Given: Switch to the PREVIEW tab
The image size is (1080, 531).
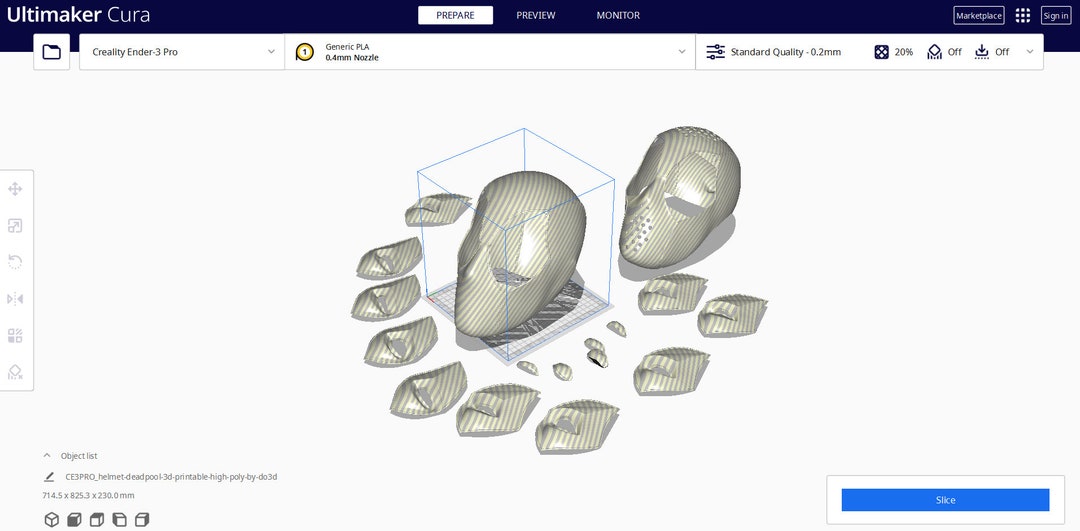Looking at the screenshot, I should pos(536,15).
